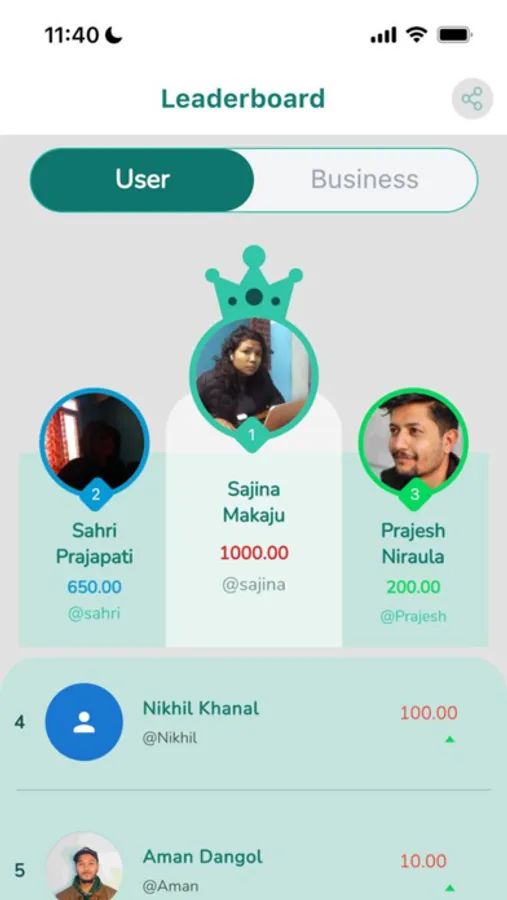Select the blue rank 2 diamond badge
The width and height of the screenshot is (507, 900).
(x=95, y=494)
